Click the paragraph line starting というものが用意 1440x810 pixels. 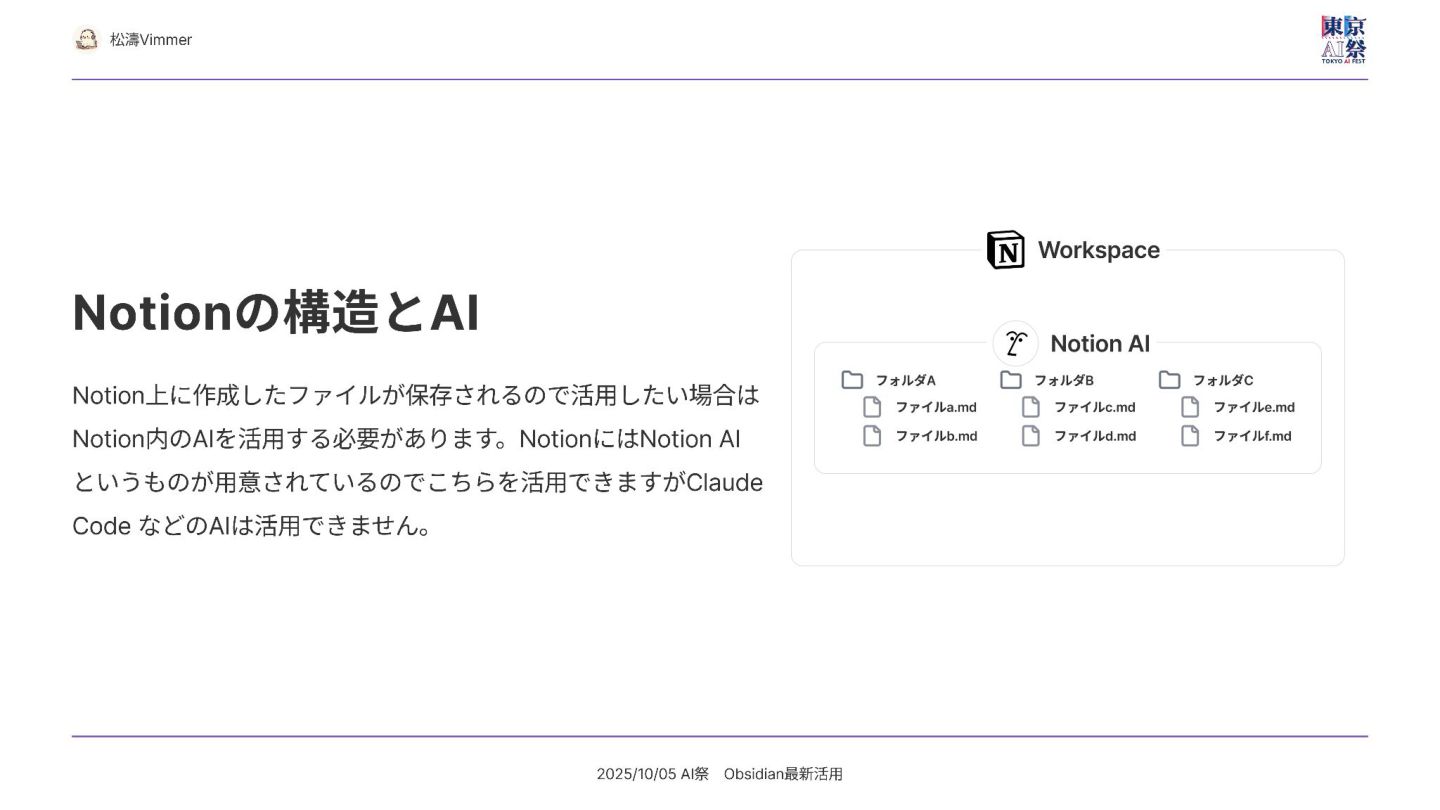pos(417,482)
